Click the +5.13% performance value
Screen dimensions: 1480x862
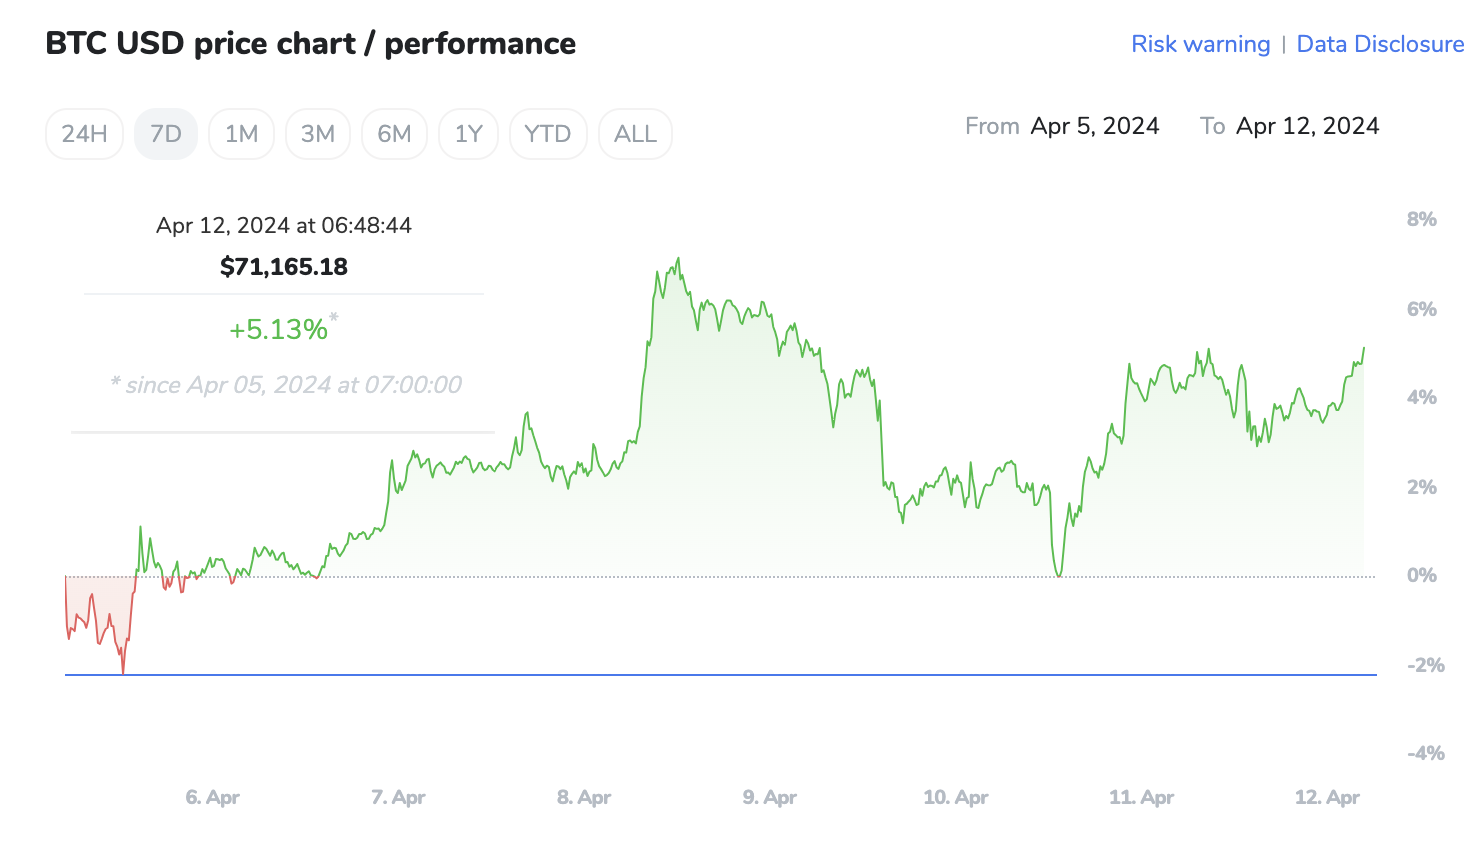coord(278,329)
